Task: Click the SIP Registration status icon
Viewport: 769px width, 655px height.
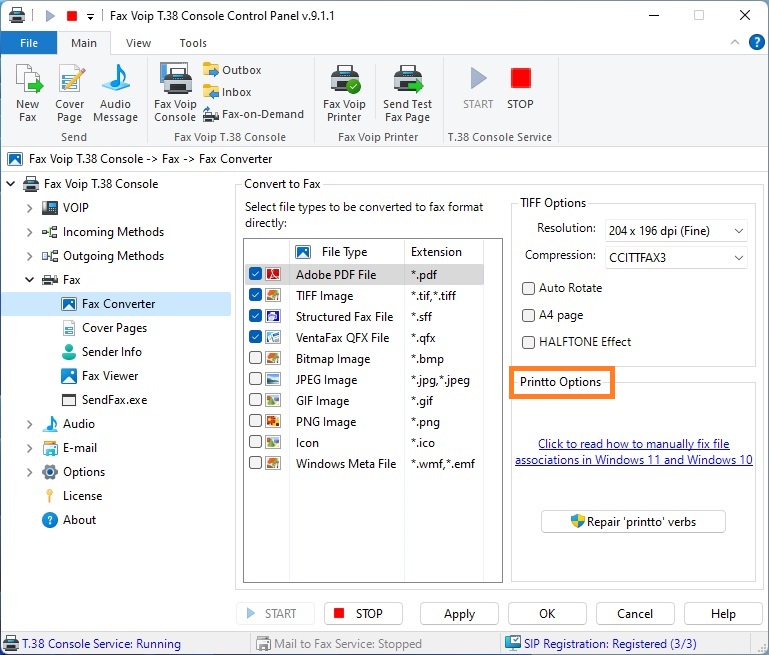Action: pos(513,643)
